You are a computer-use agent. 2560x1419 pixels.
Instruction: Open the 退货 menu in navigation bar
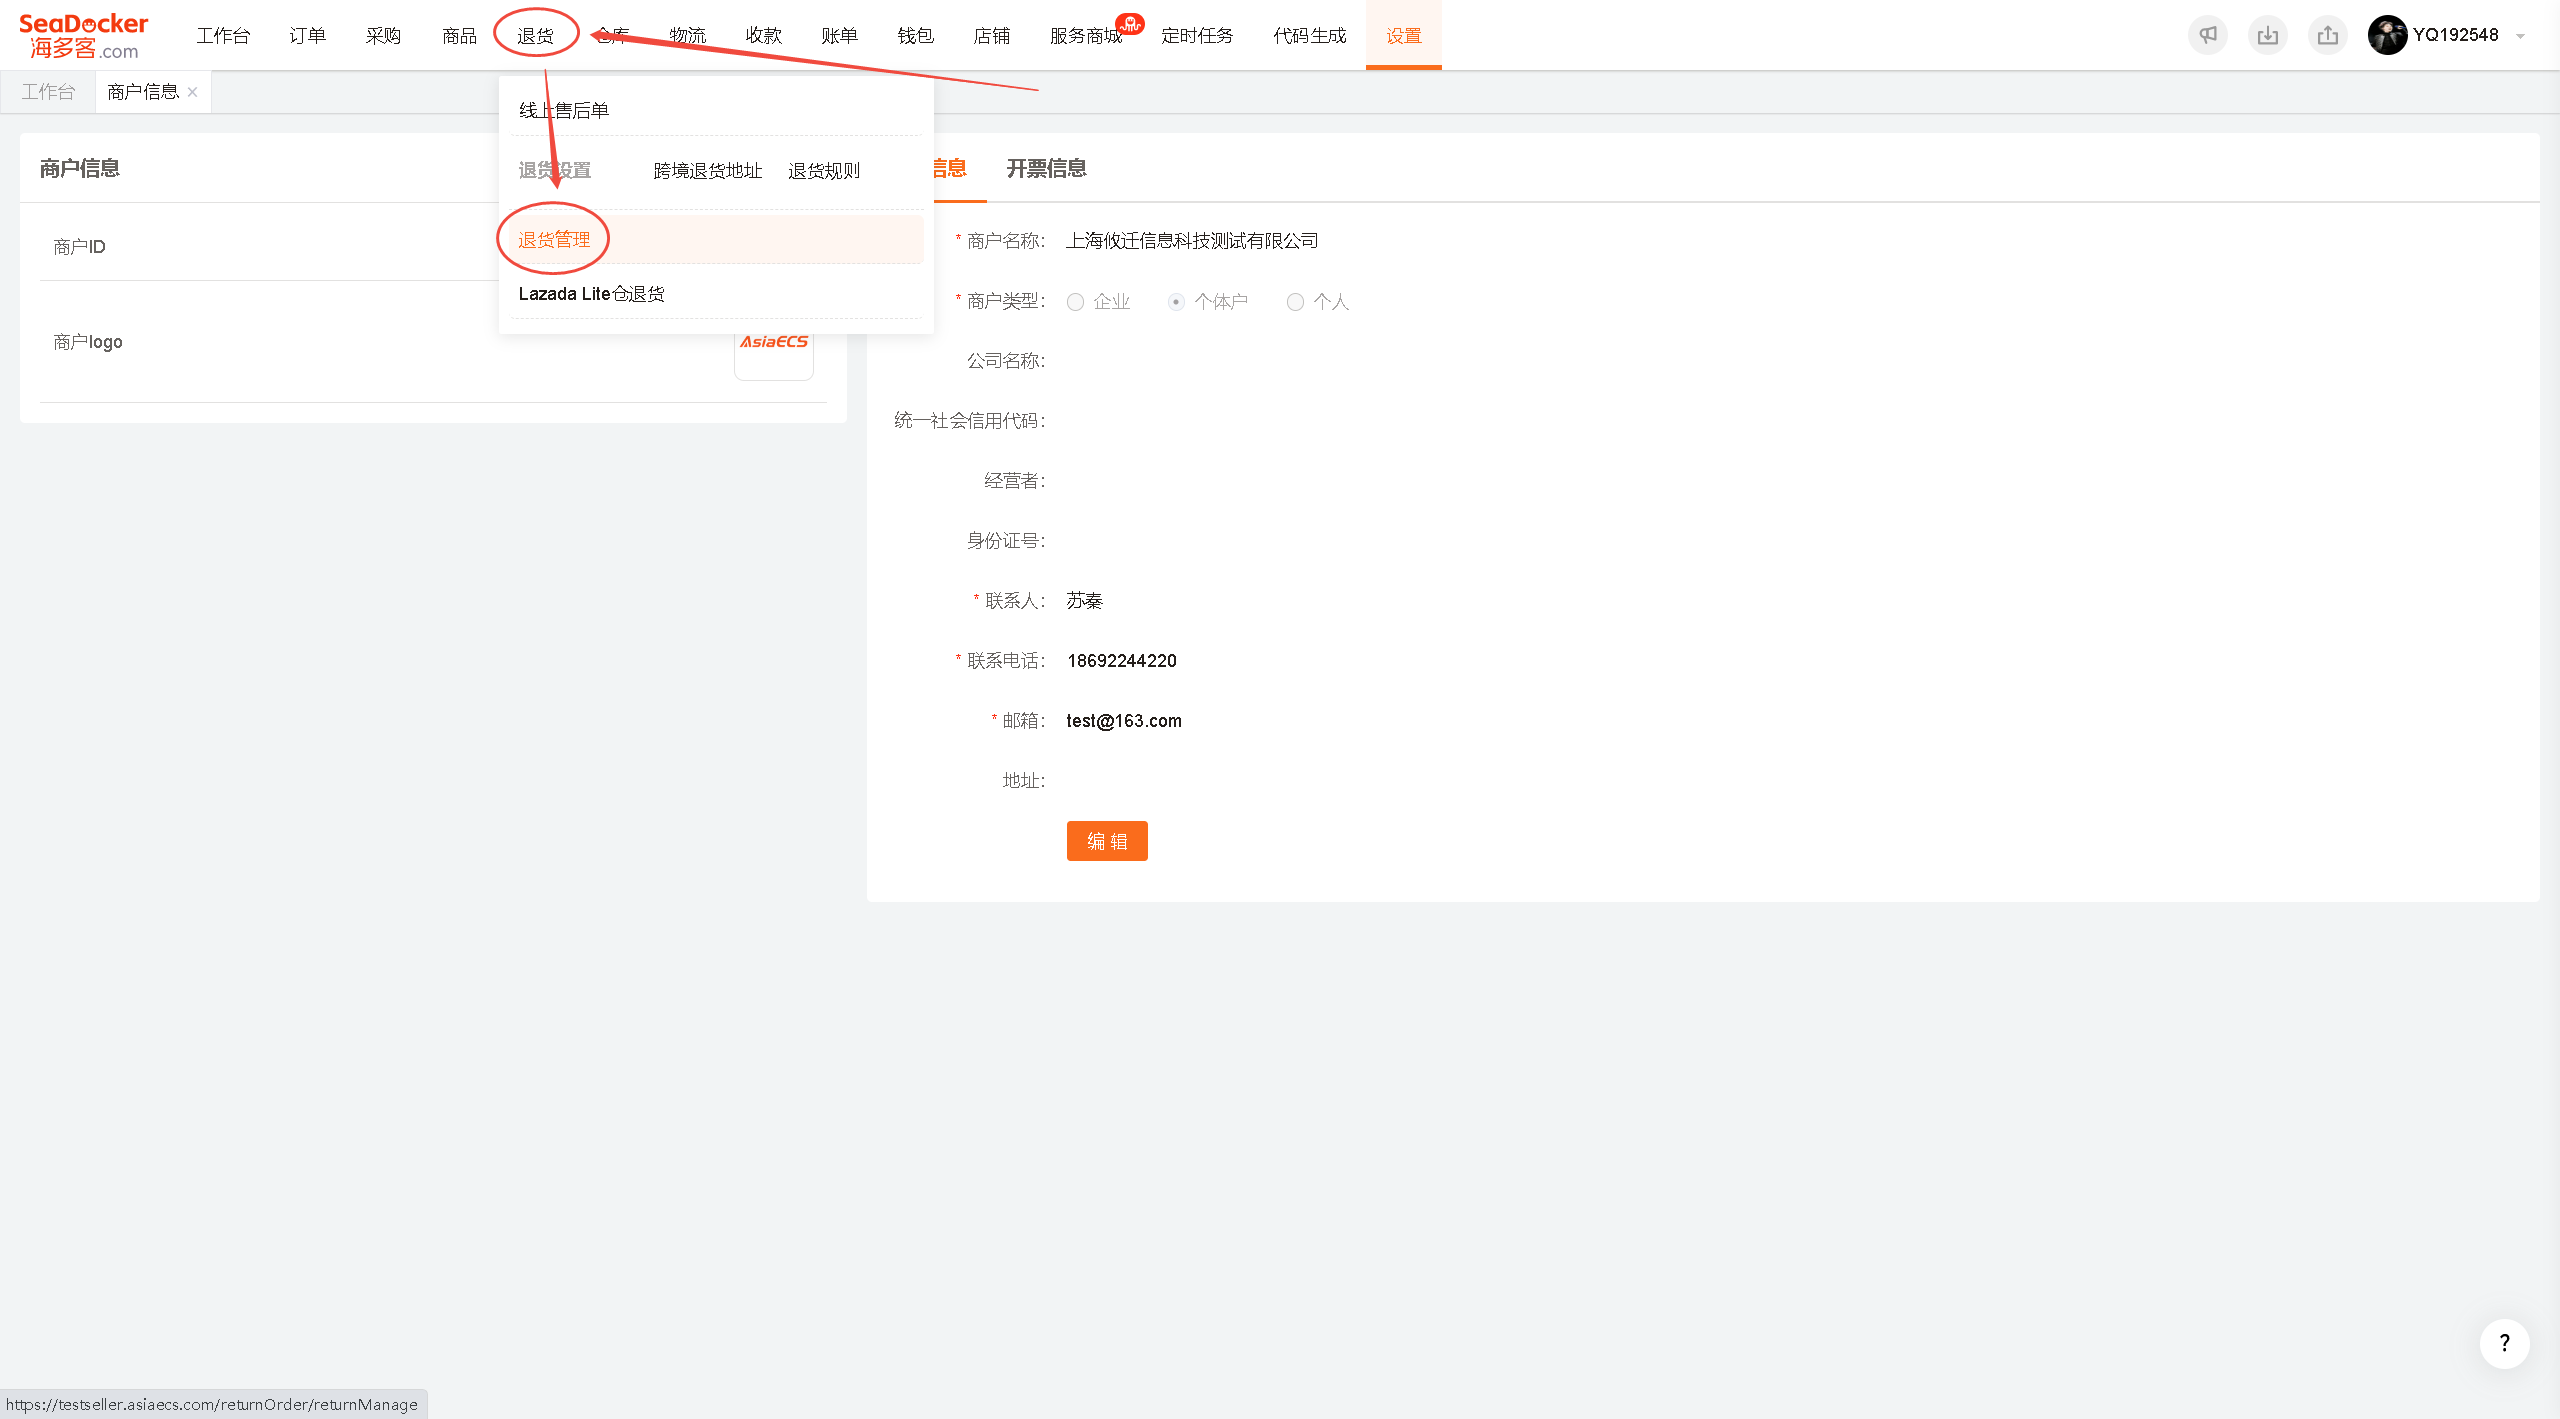coord(535,36)
